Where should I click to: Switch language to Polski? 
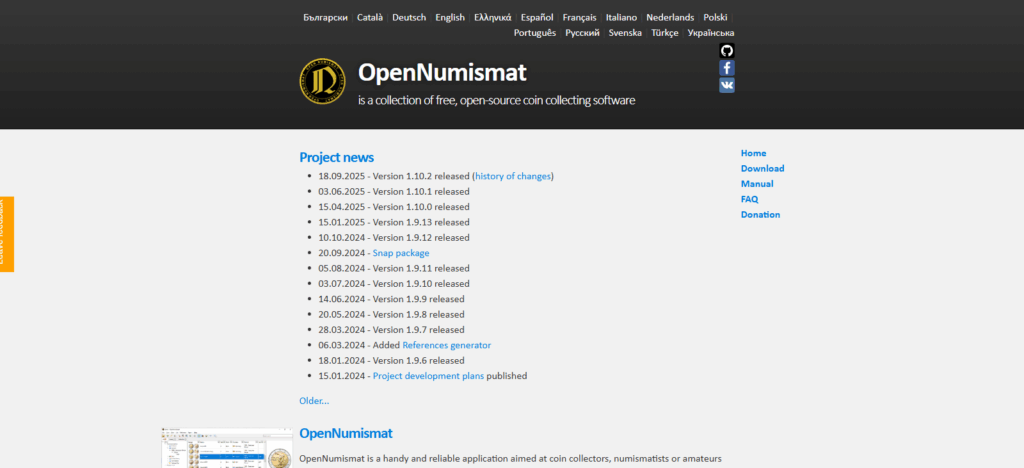(715, 18)
